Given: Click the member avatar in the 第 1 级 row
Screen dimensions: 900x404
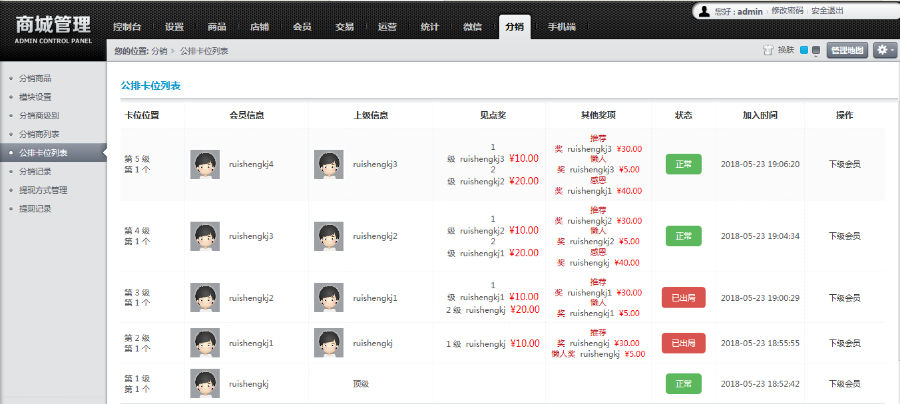Looking at the screenshot, I should tap(205, 383).
